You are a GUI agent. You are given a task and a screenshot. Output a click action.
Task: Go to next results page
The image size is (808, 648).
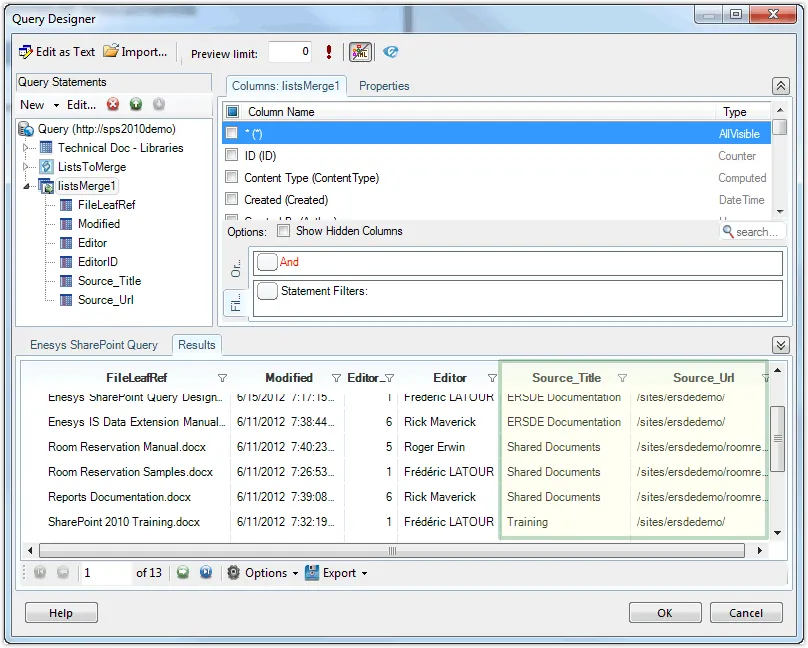click(183, 573)
